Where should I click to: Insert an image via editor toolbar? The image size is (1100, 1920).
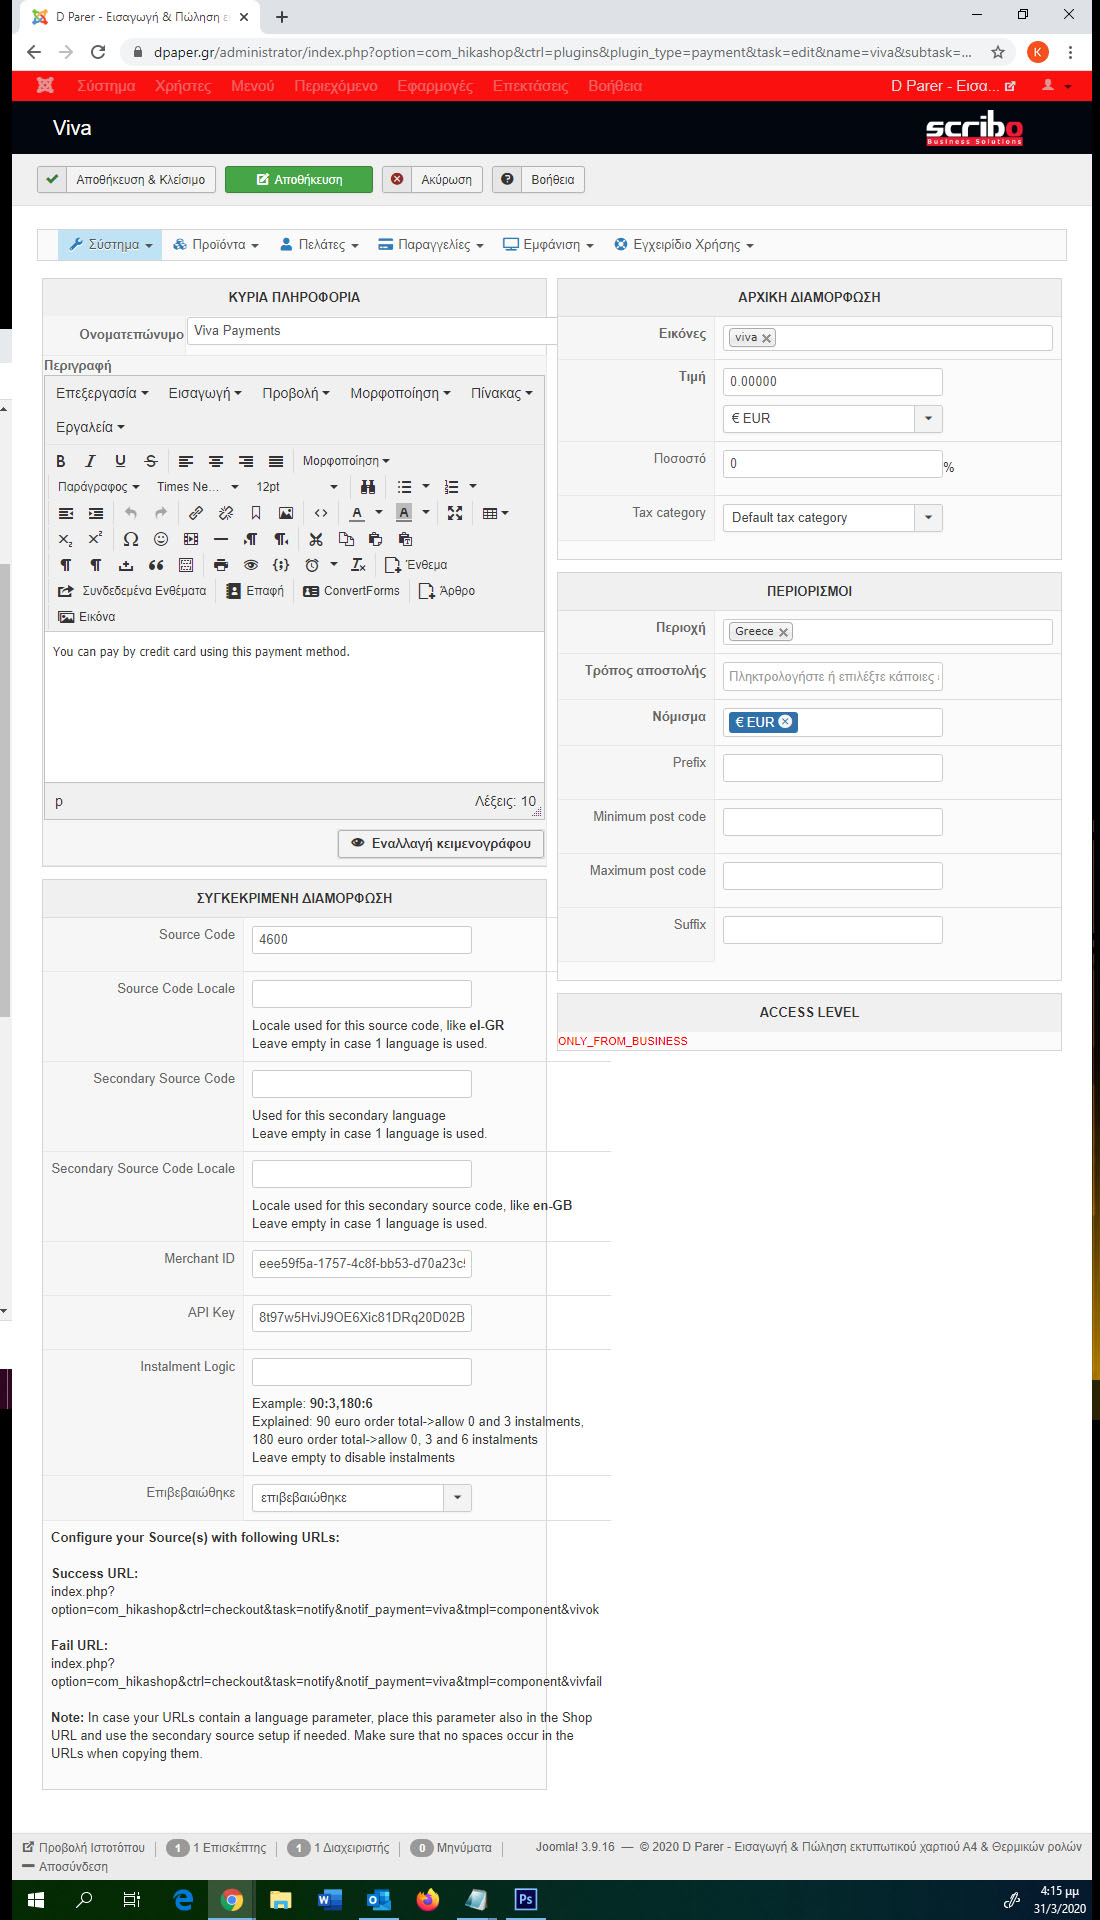point(286,513)
